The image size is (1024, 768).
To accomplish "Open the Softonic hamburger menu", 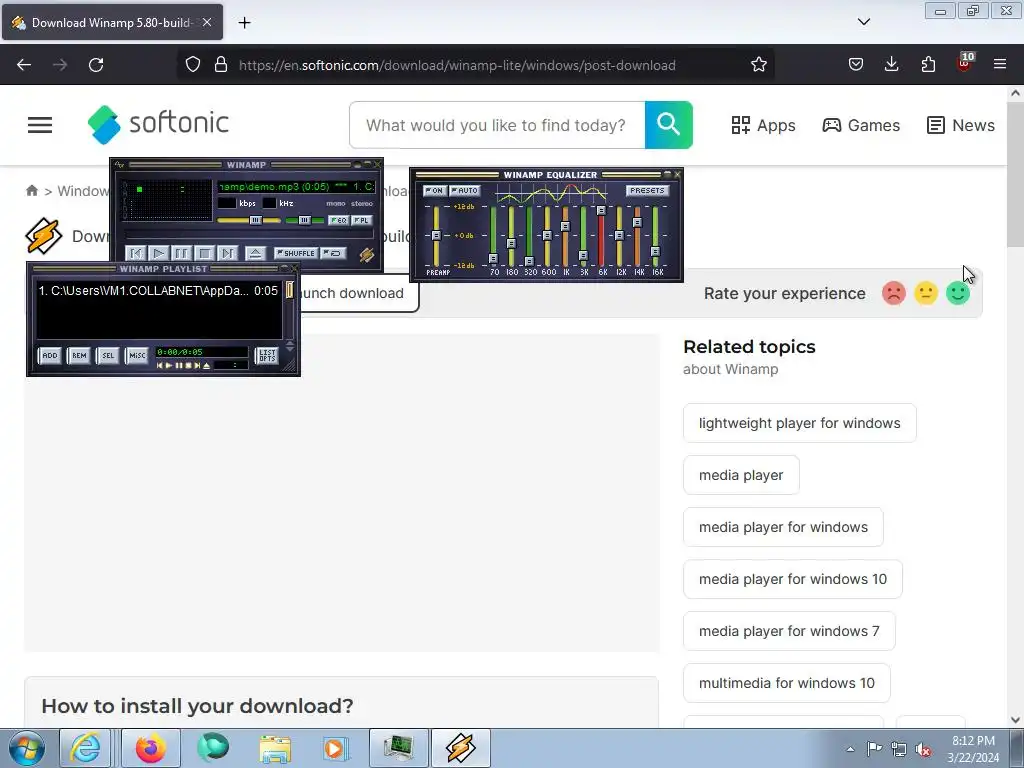I will pyautogui.click(x=40, y=125).
